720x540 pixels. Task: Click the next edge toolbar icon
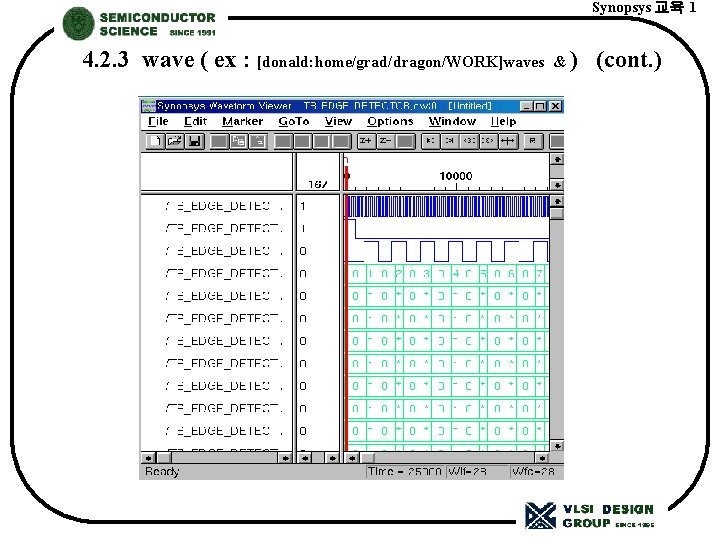pos(488,141)
